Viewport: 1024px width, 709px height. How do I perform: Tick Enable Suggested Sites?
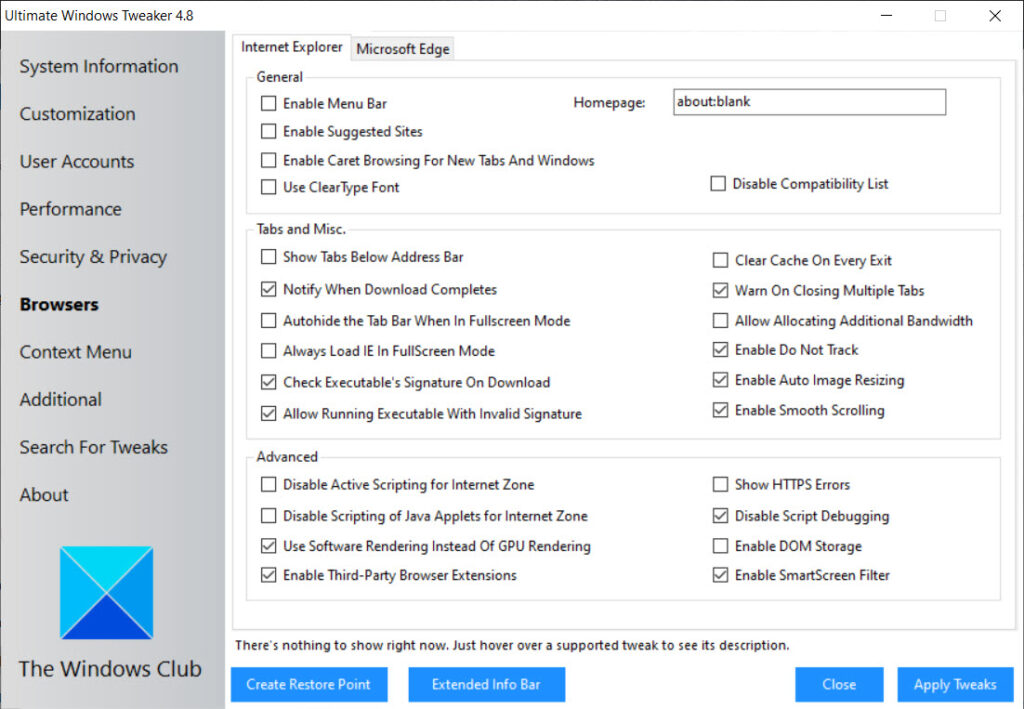pyautogui.click(x=268, y=131)
